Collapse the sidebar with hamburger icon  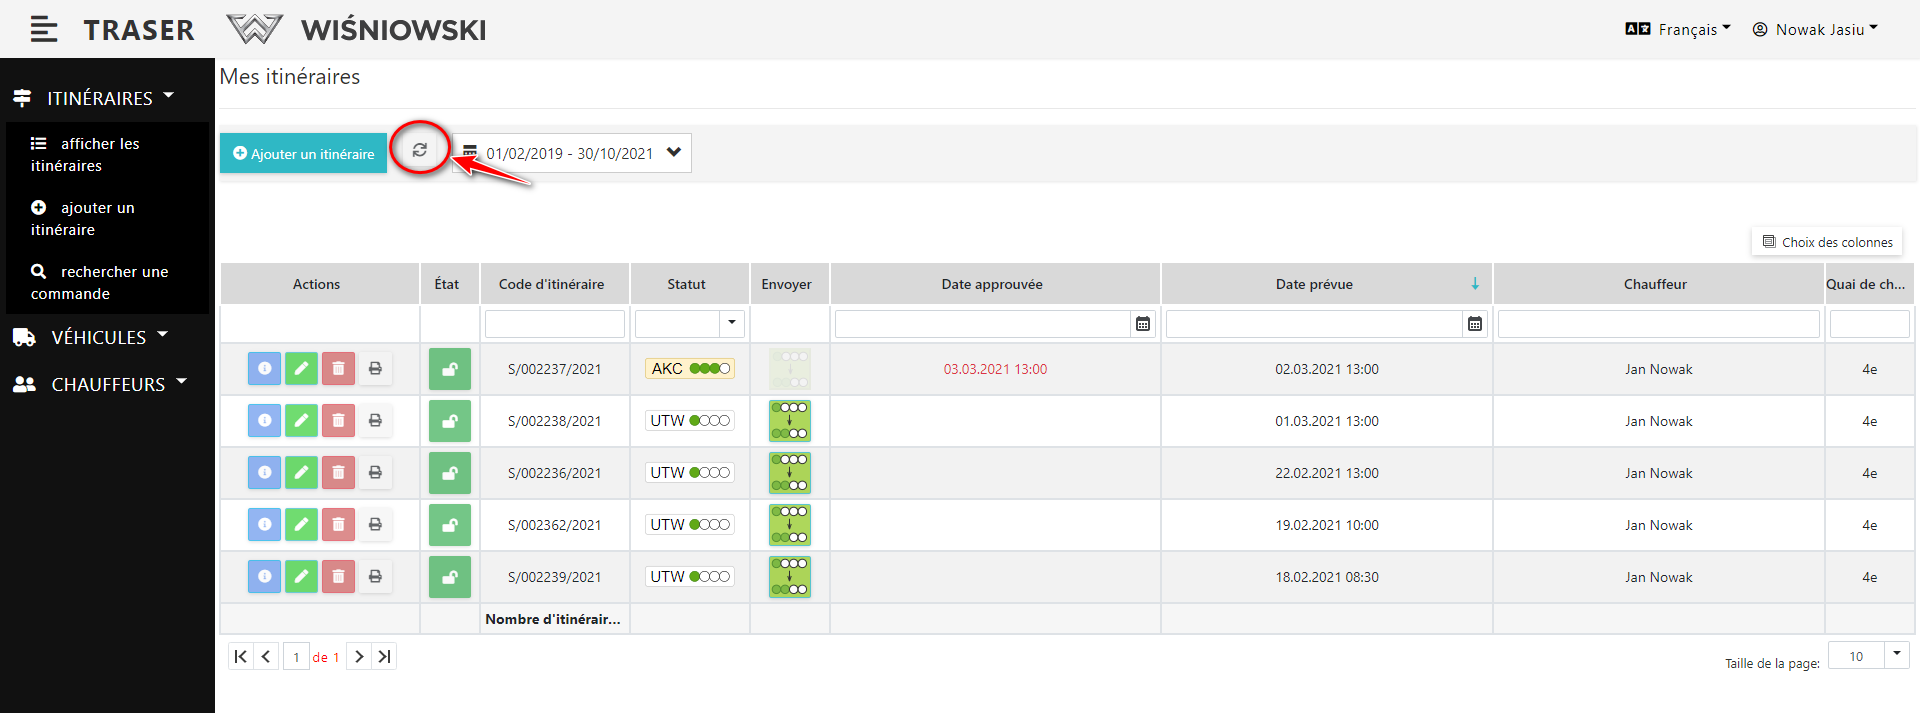(x=44, y=30)
